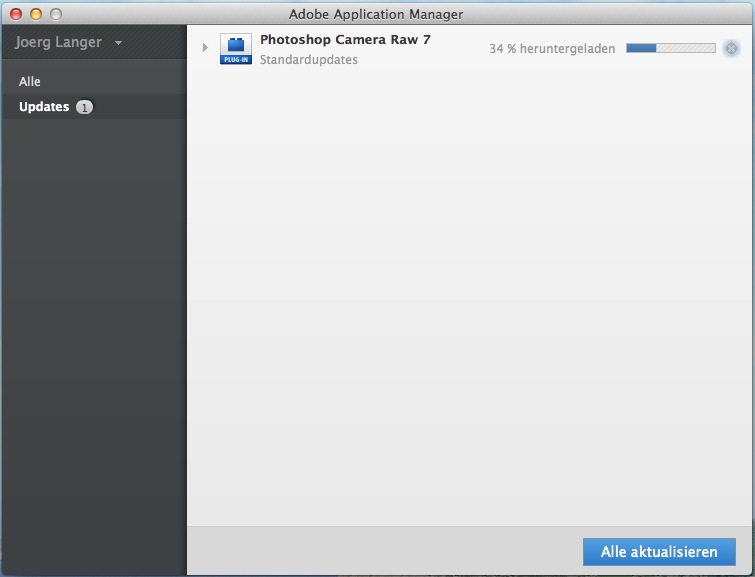Close the Adobe Application Manager window
The height and width of the screenshot is (577, 755).
[16, 14]
